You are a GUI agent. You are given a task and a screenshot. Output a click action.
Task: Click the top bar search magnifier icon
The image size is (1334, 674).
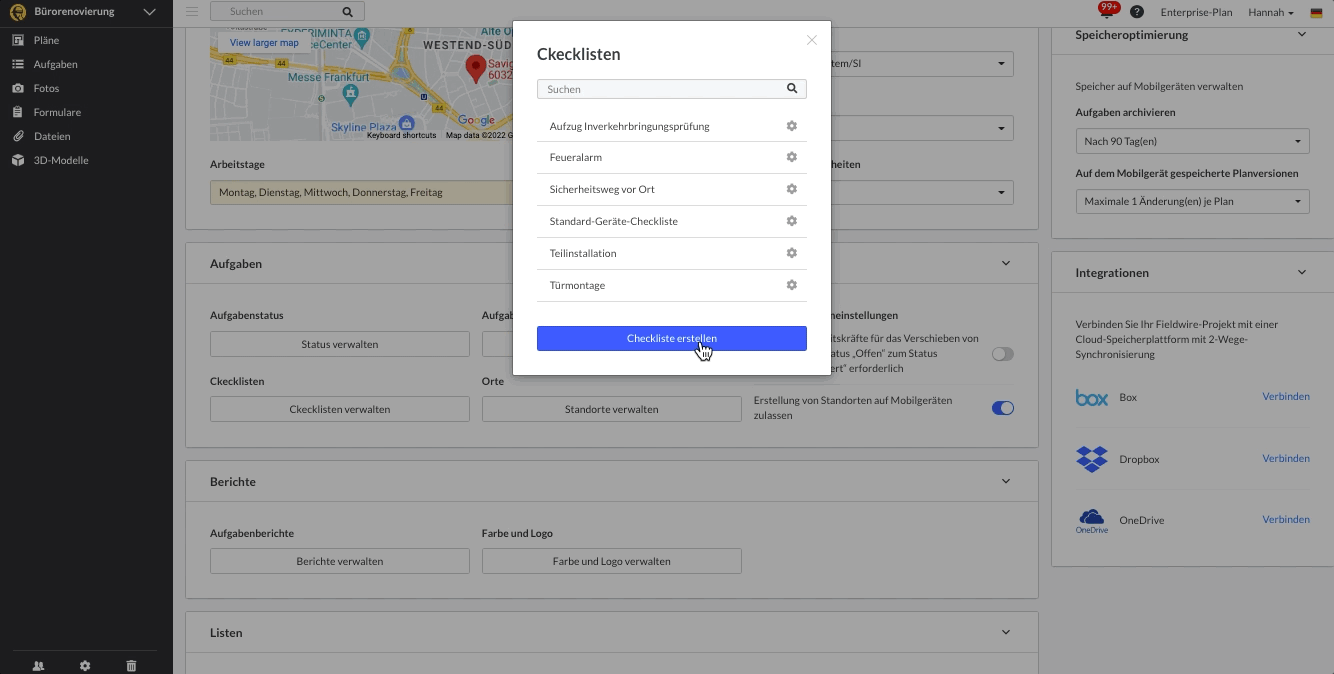[x=348, y=12]
